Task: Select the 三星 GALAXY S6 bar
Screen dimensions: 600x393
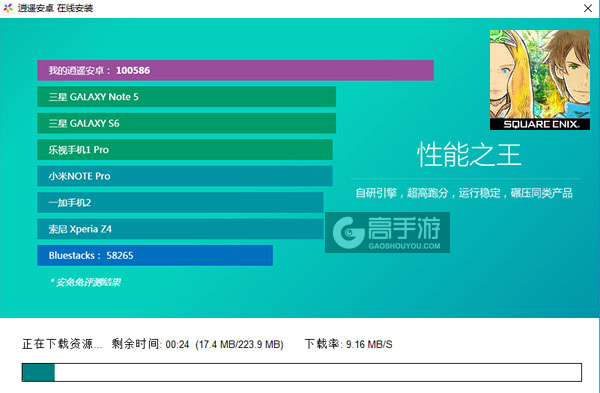Action: 186,123
